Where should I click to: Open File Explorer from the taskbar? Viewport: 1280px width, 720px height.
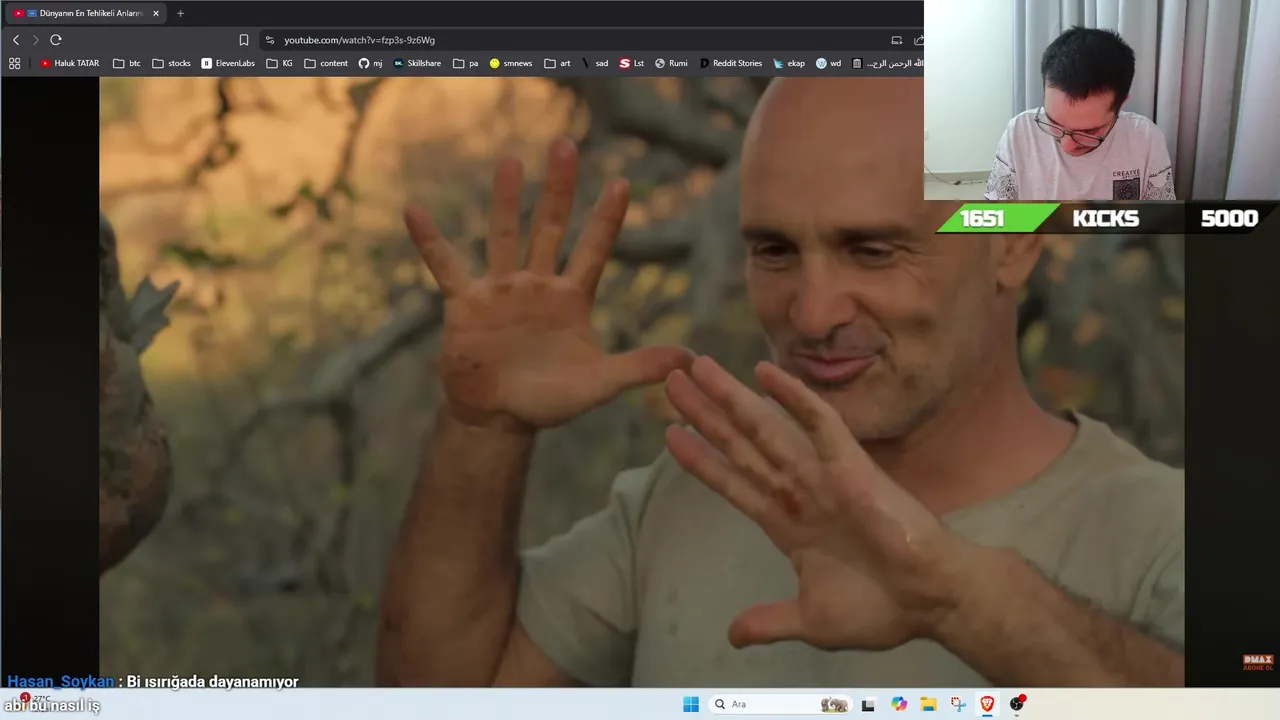click(x=928, y=704)
